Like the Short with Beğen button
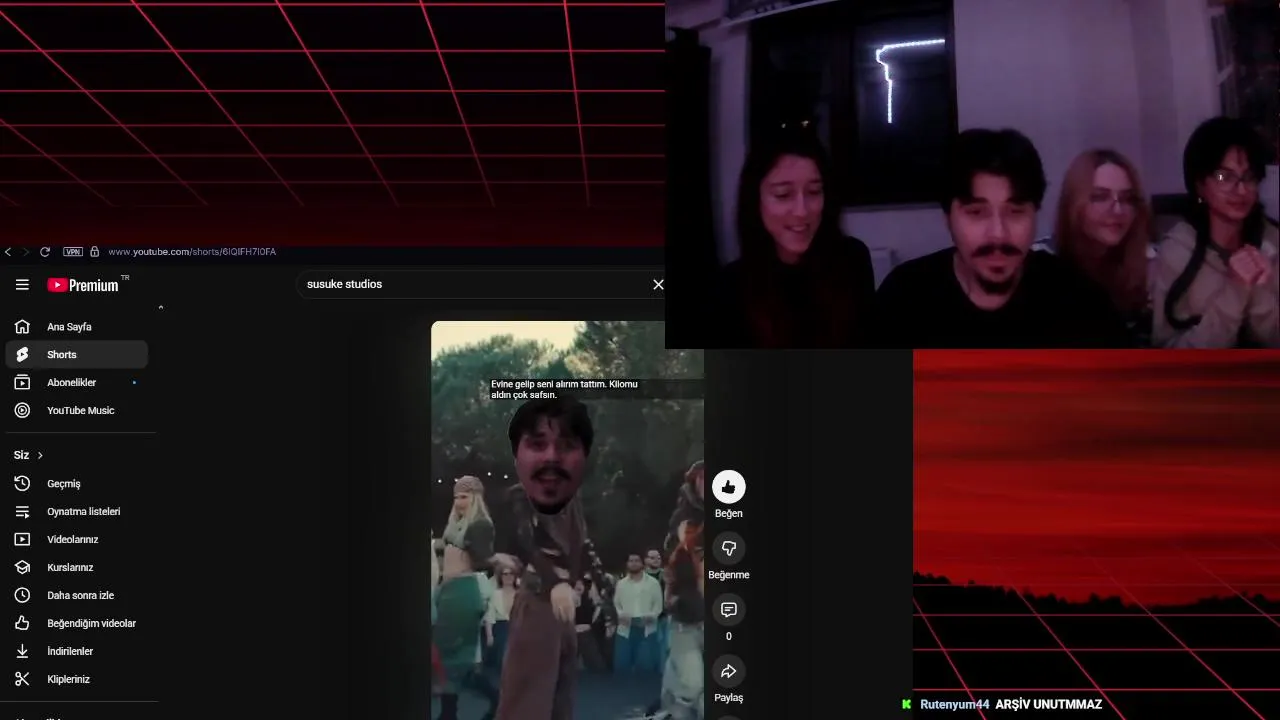 point(729,487)
